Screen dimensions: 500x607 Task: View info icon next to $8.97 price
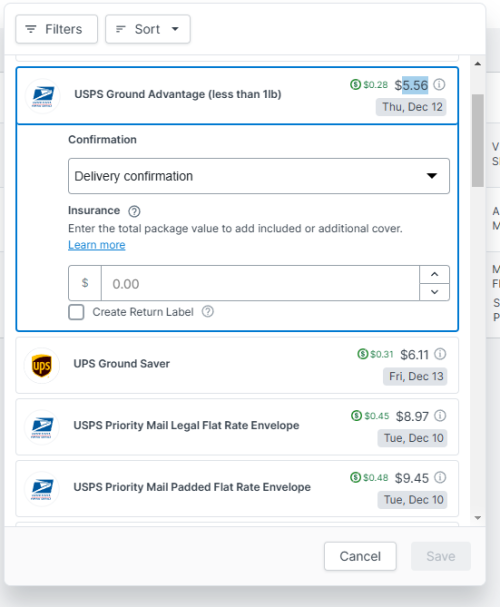point(440,416)
